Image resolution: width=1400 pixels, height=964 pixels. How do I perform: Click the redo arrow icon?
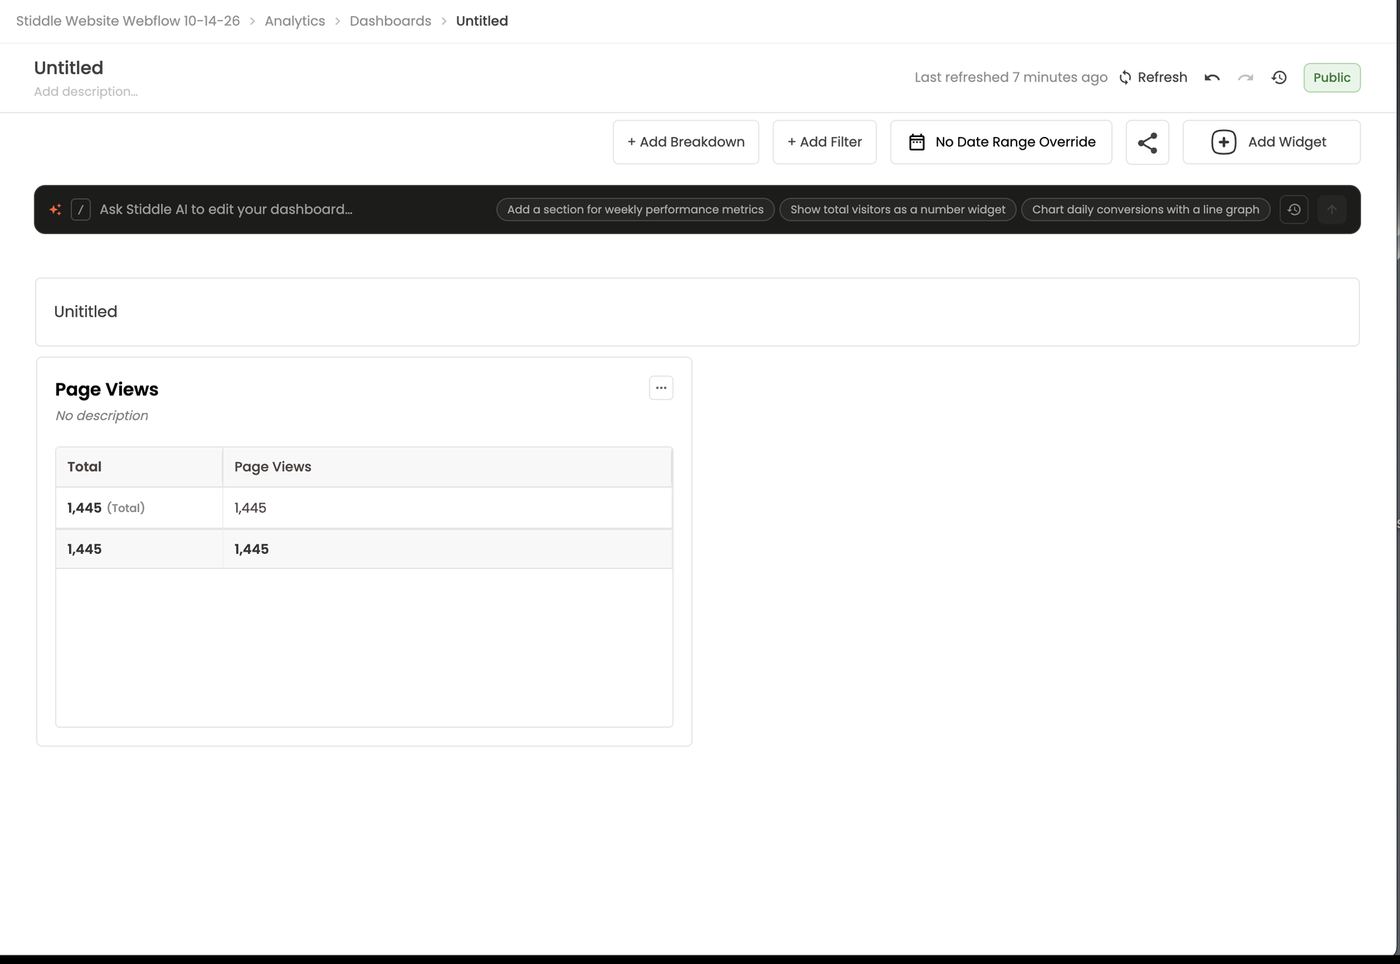(x=1245, y=77)
